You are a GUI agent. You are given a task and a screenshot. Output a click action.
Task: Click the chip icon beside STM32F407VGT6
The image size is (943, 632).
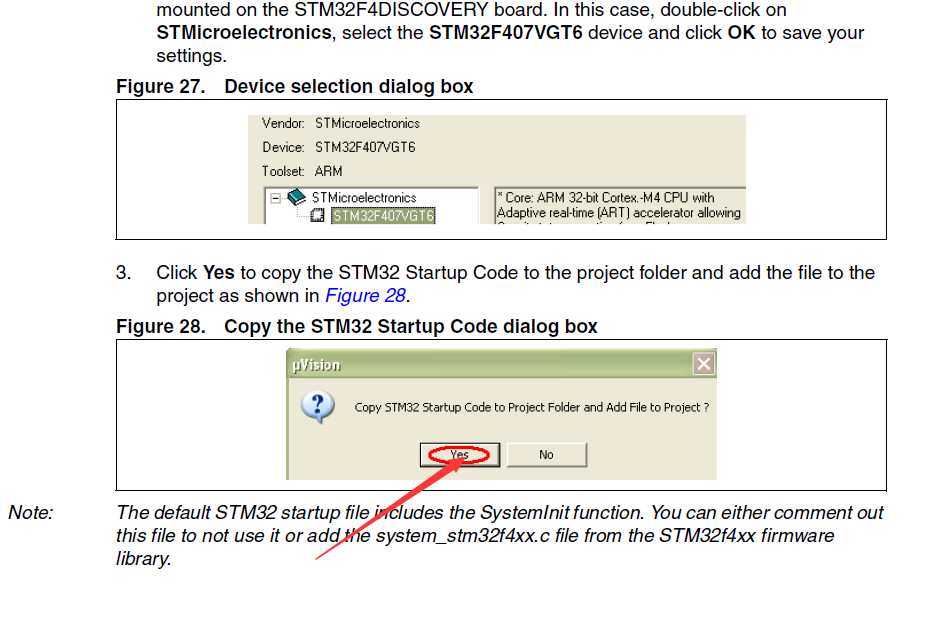click(x=318, y=215)
